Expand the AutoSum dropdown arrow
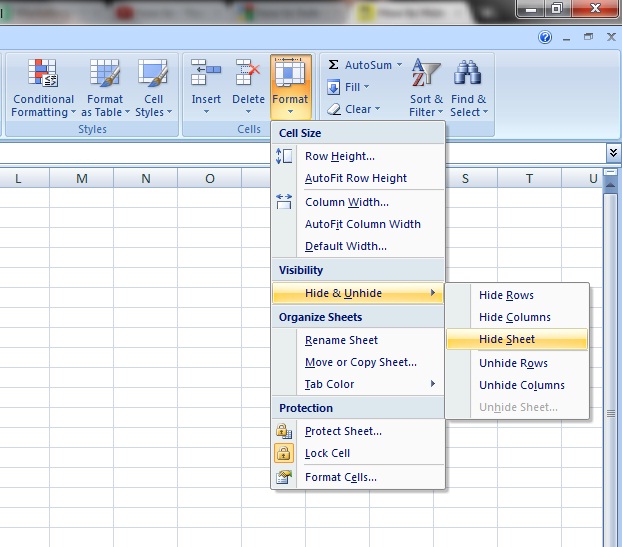 point(399,65)
